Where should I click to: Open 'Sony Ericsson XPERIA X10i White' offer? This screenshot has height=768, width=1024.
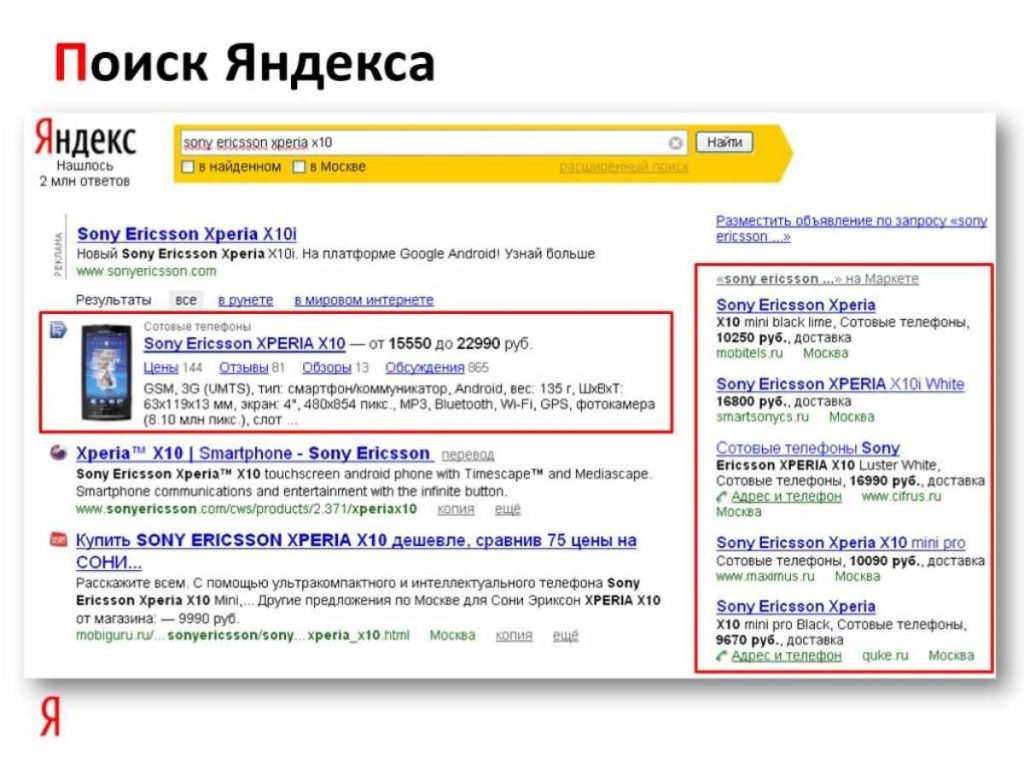point(840,384)
